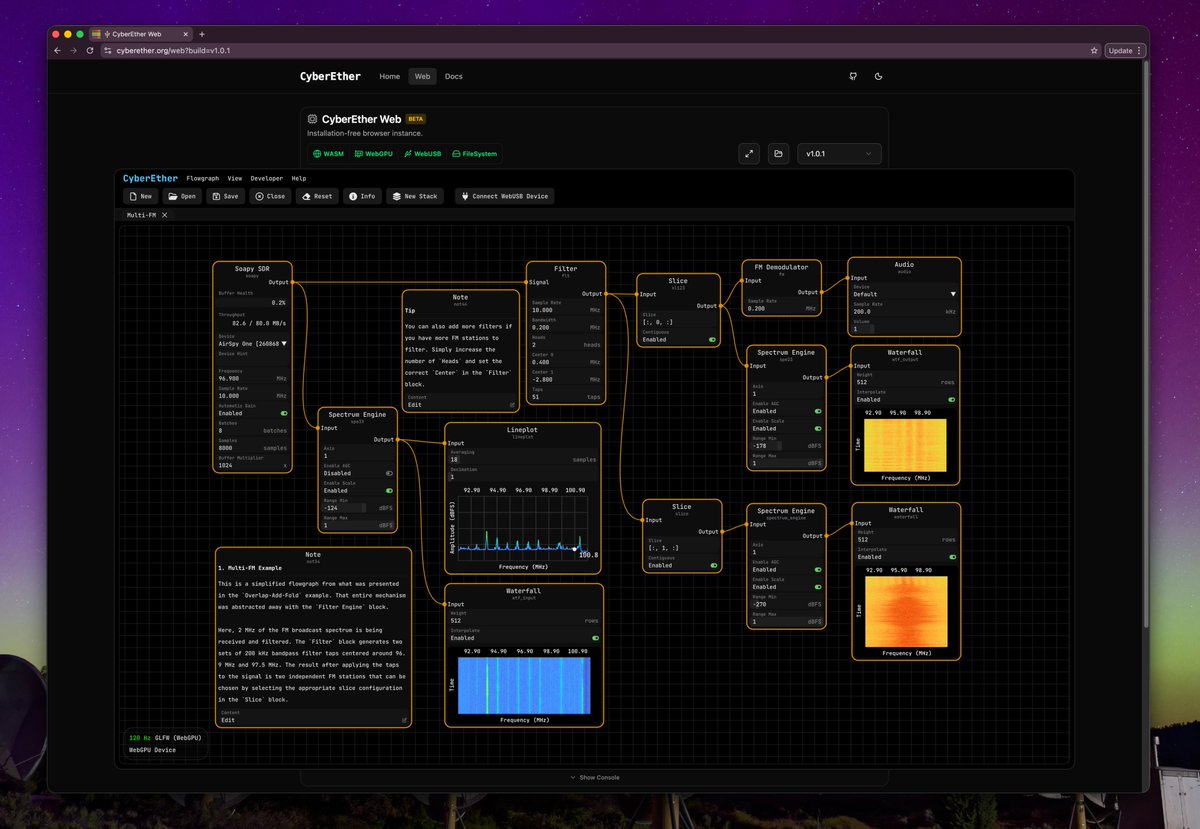Toggle Contiguous on the lower Slice block [:, 1, :]
This screenshot has height=829, width=1200.
(x=713, y=565)
